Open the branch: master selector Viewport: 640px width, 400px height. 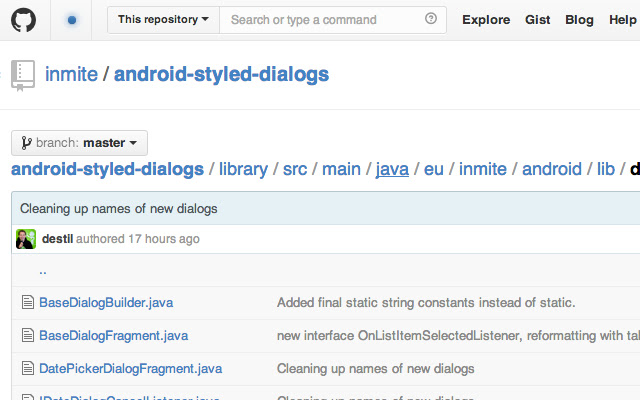(79, 143)
